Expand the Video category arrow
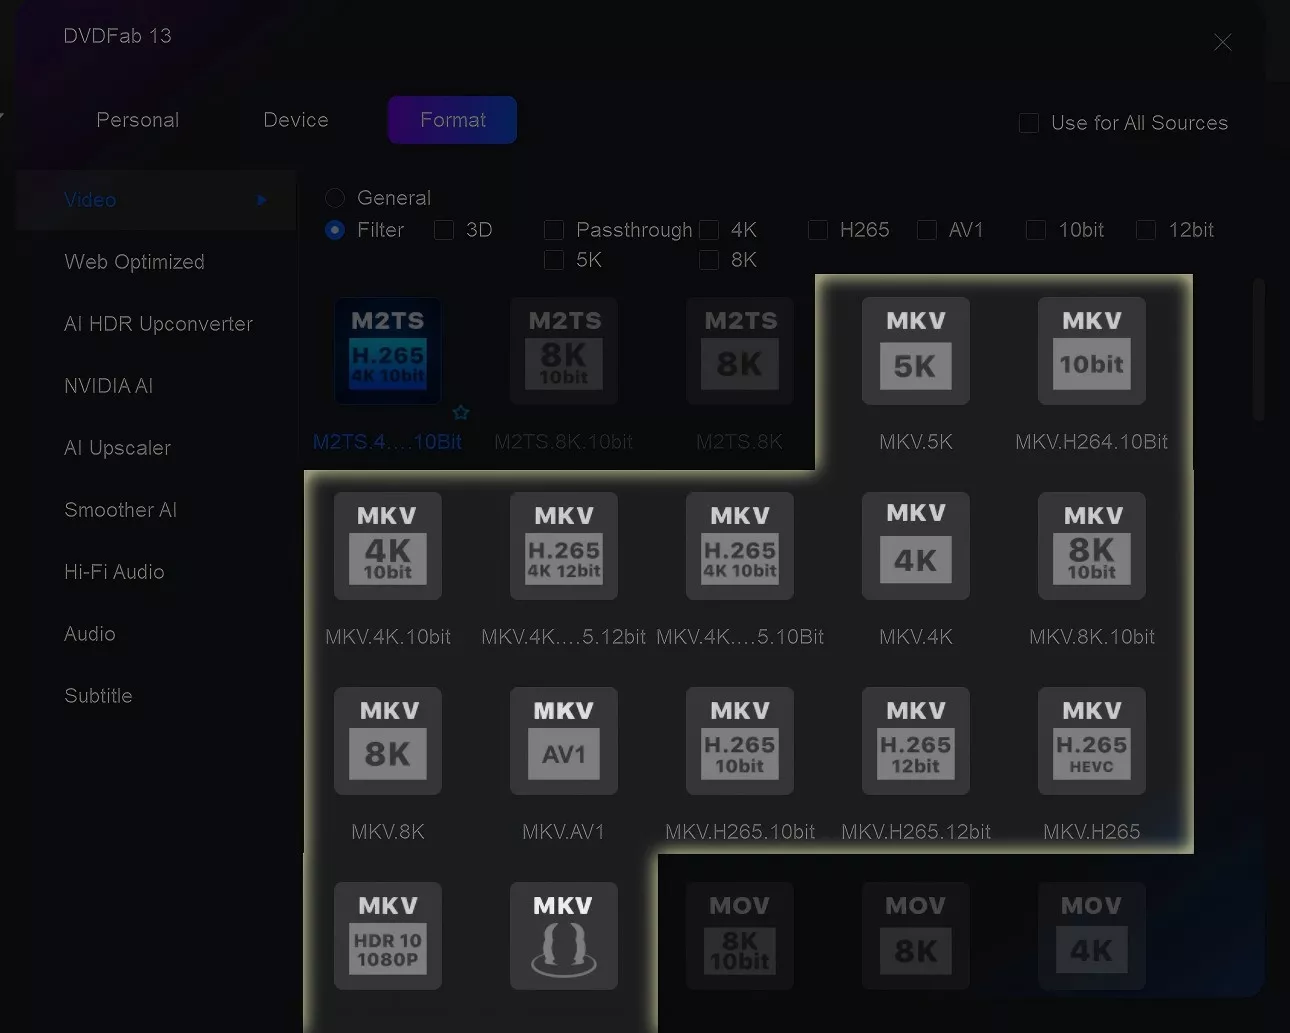 tap(262, 200)
